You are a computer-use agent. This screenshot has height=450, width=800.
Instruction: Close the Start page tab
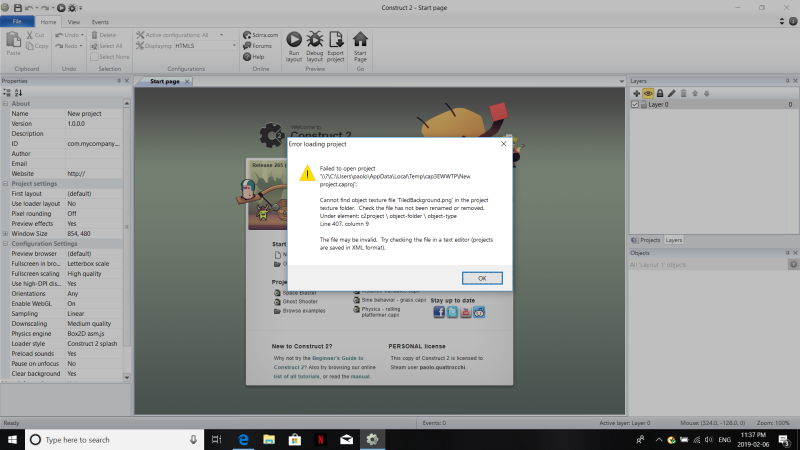(x=187, y=81)
